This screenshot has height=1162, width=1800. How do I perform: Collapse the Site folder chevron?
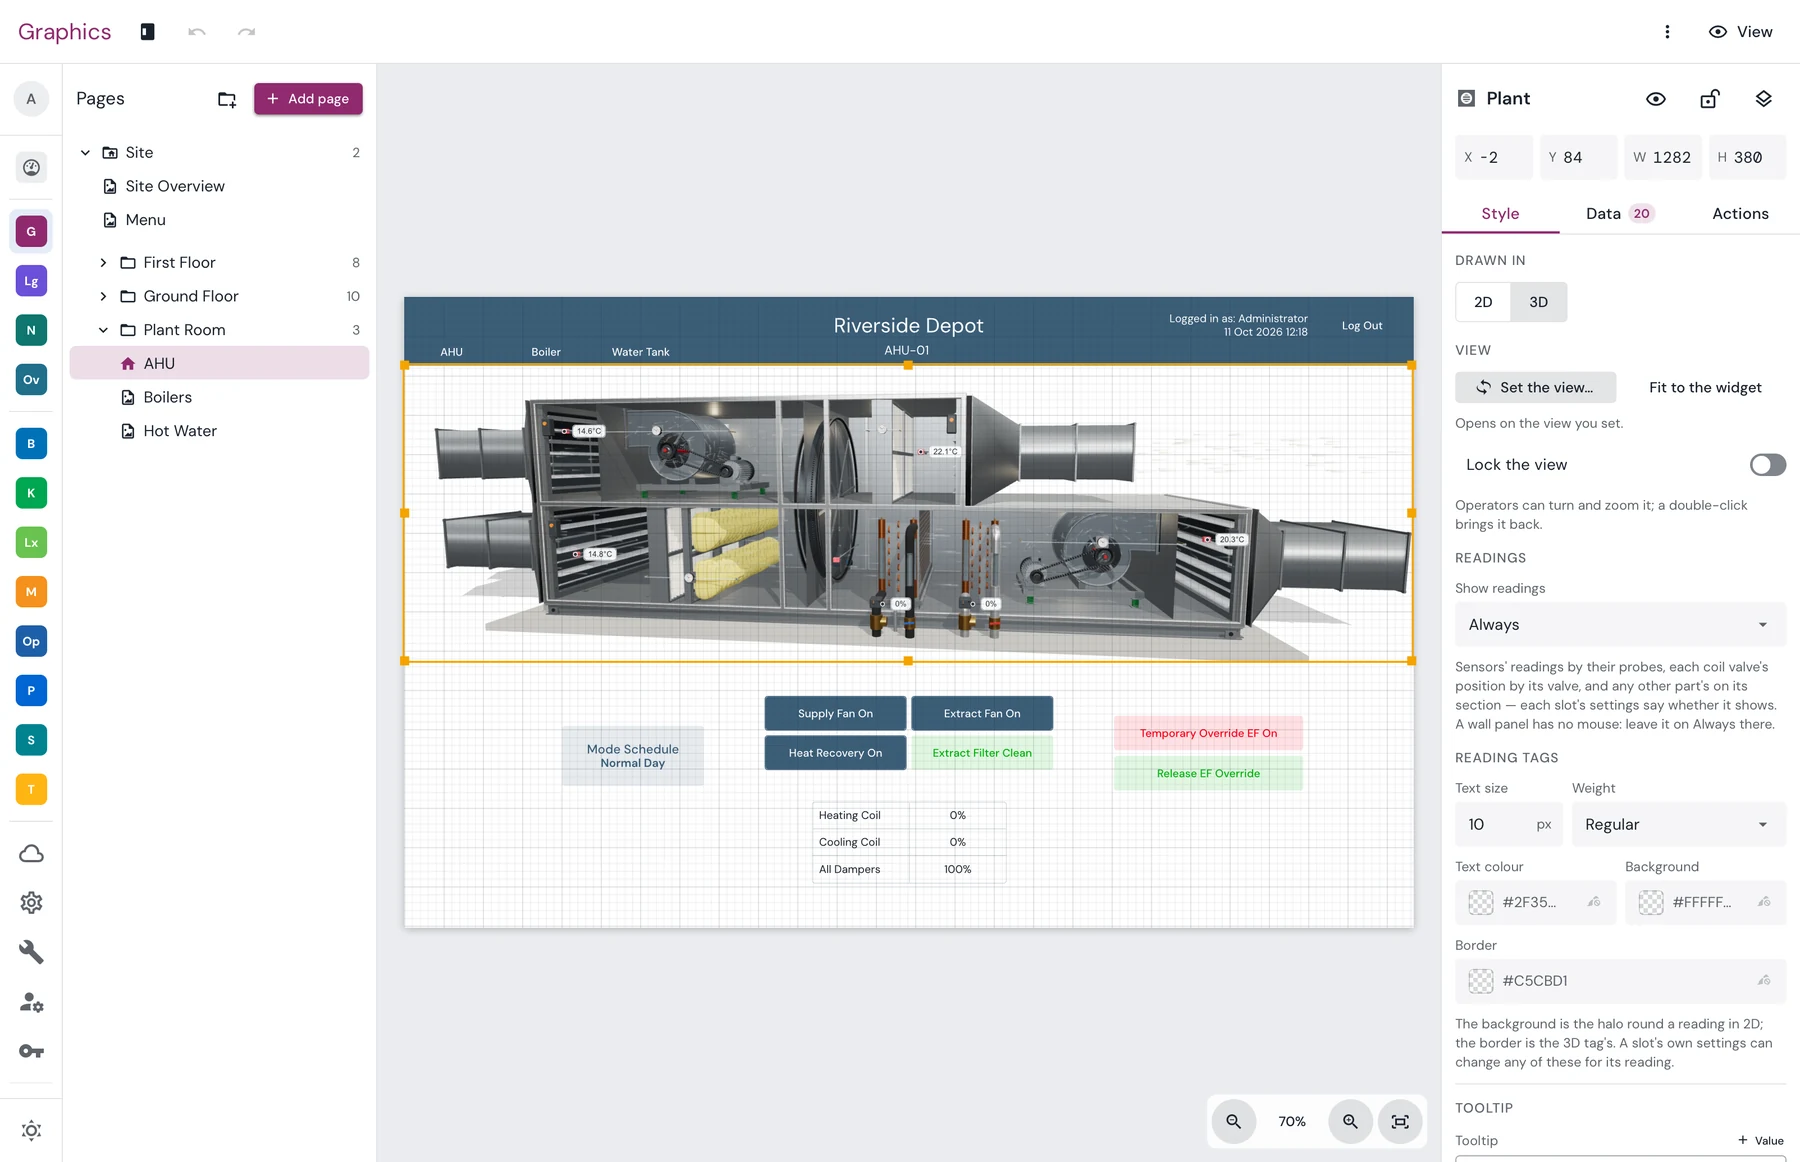85,153
